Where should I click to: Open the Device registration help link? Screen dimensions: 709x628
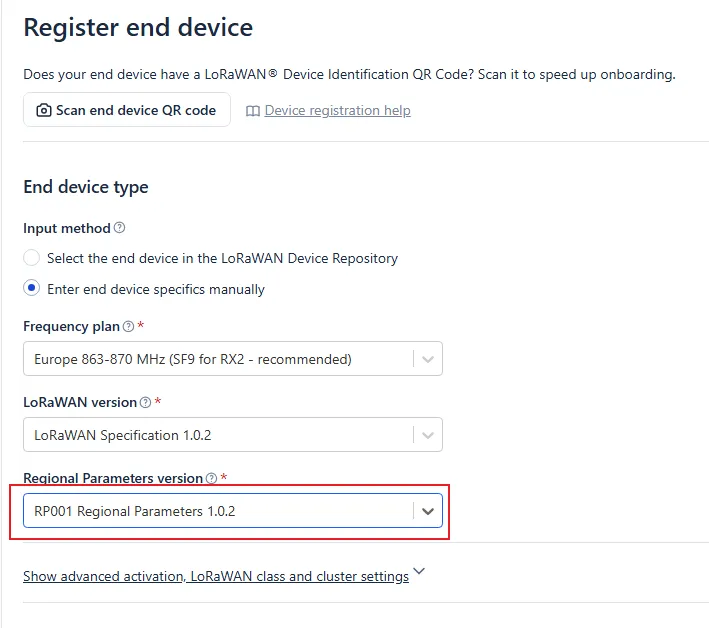tap(337, 110)
